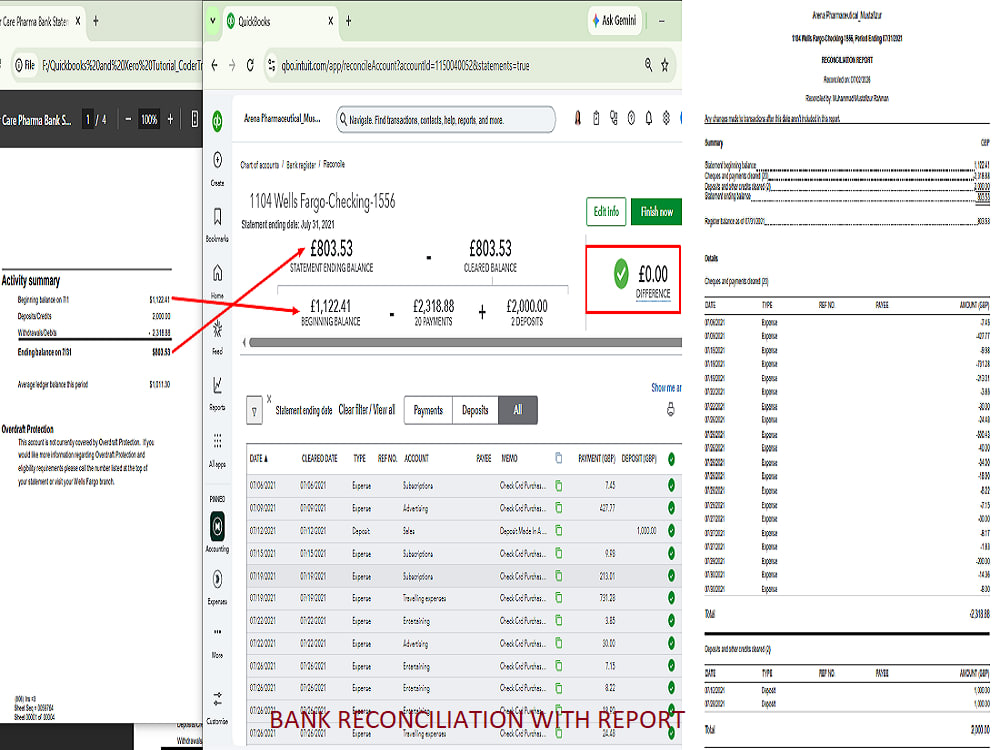Open the More menu in the sidebar

[x=217, y=642]
